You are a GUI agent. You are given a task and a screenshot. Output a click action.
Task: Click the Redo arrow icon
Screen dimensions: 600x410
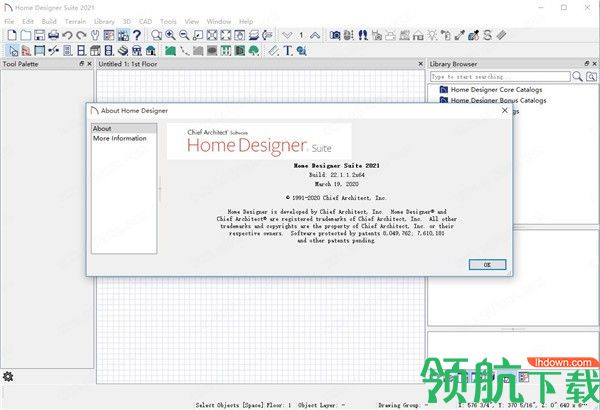point(81,35)
